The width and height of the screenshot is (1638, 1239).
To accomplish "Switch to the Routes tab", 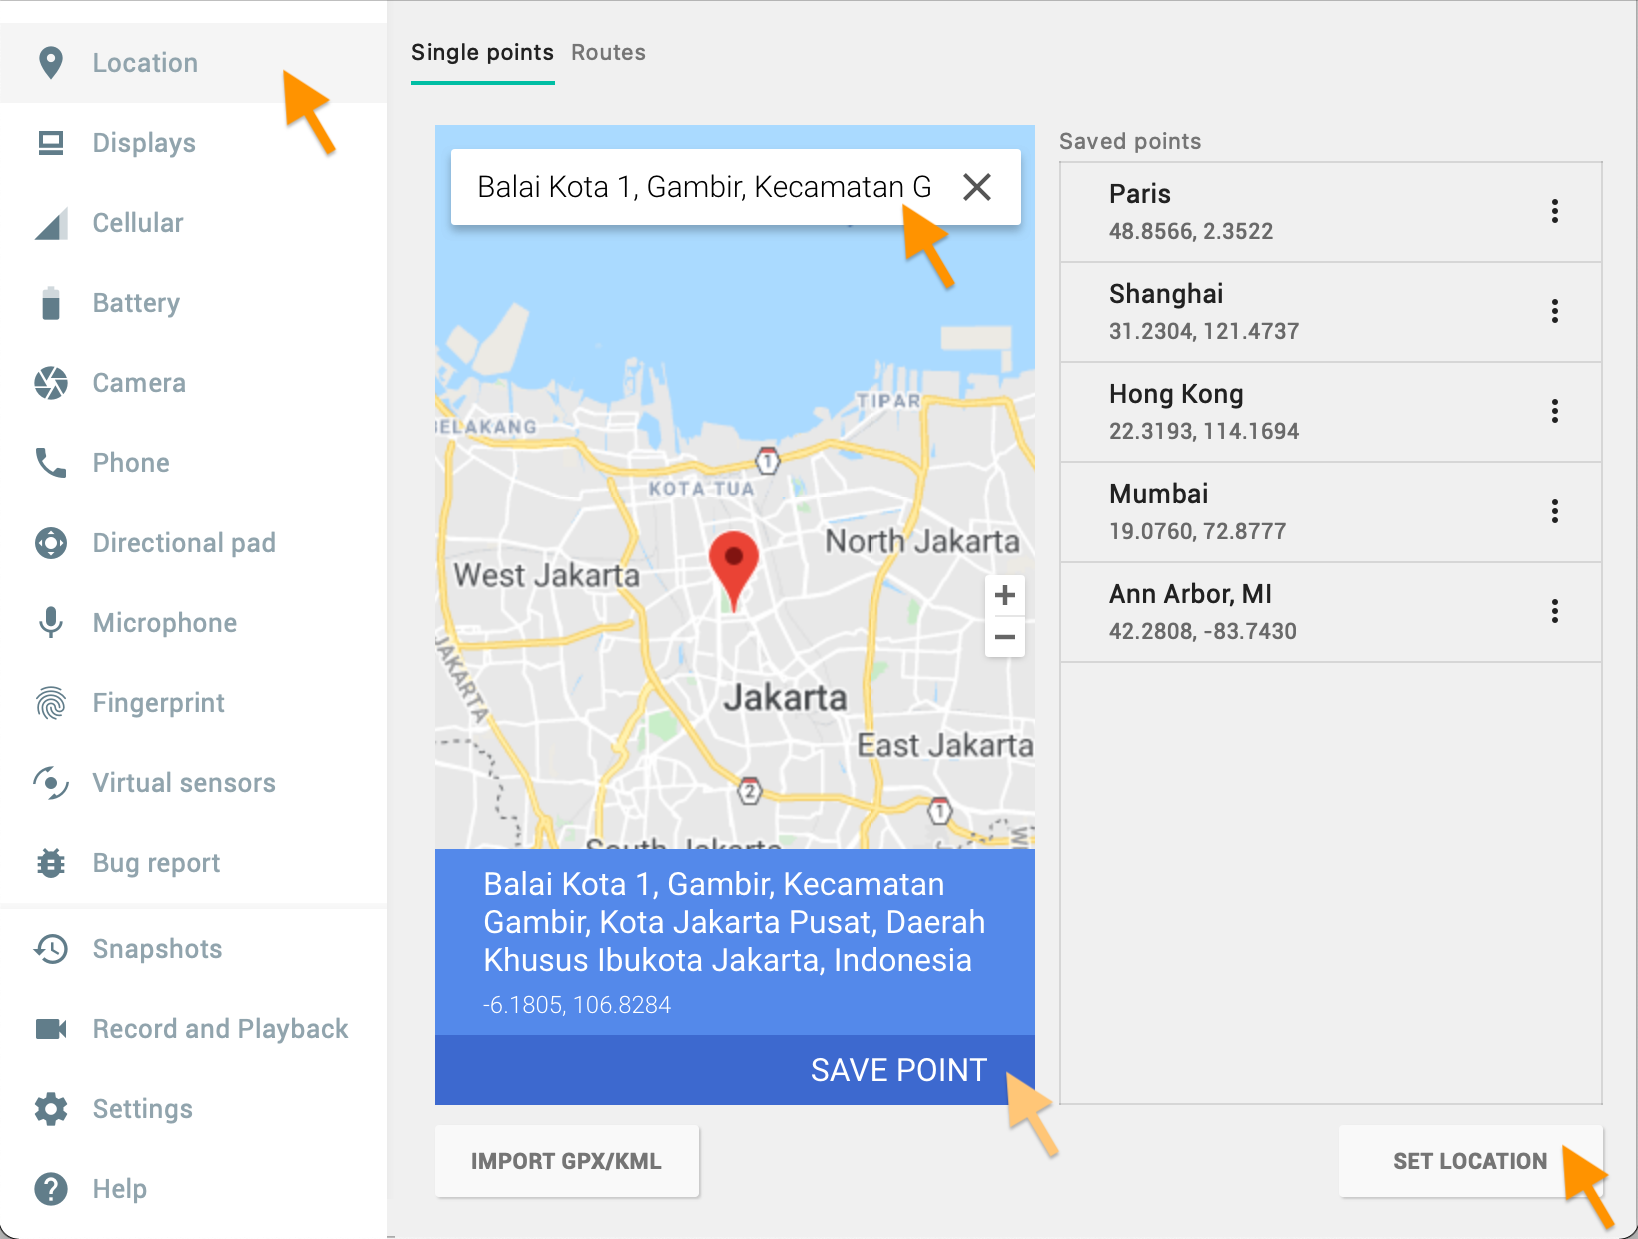I will [608, 53].
